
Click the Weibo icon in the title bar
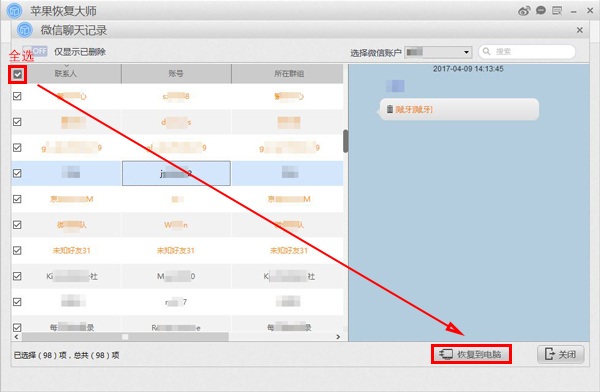[524, 11]
